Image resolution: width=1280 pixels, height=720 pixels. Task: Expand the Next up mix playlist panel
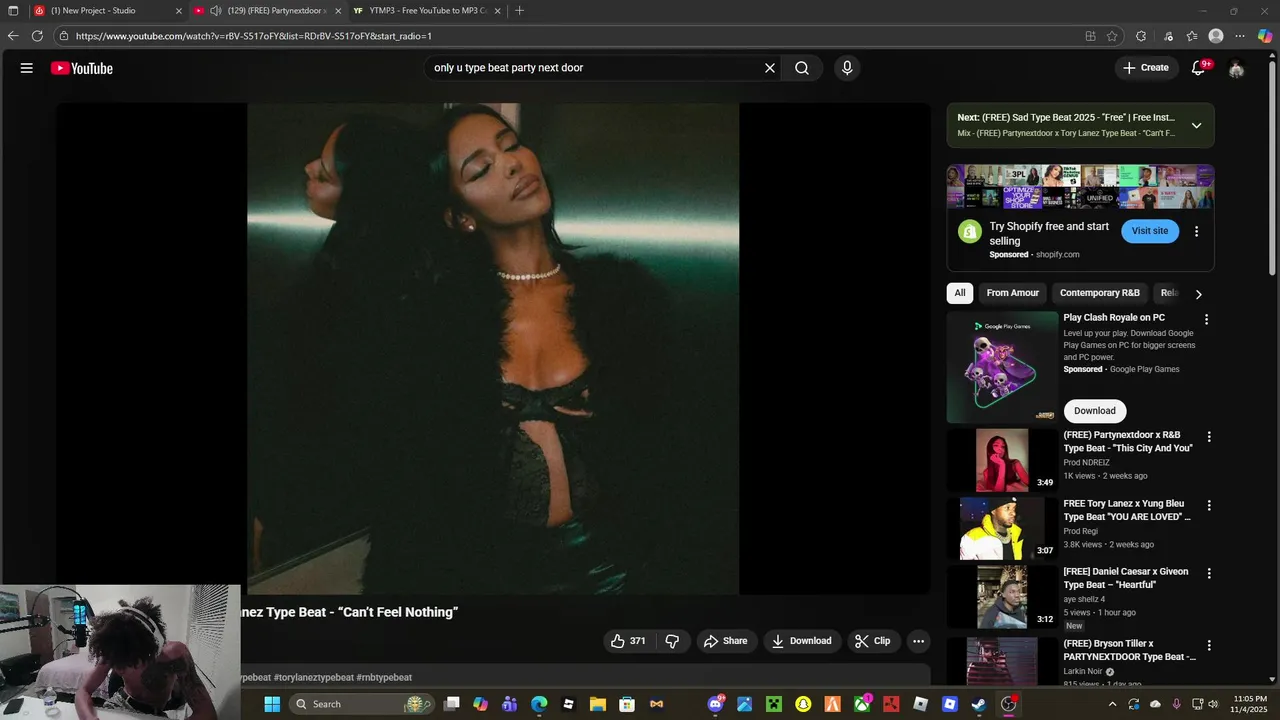point(1196,126)
